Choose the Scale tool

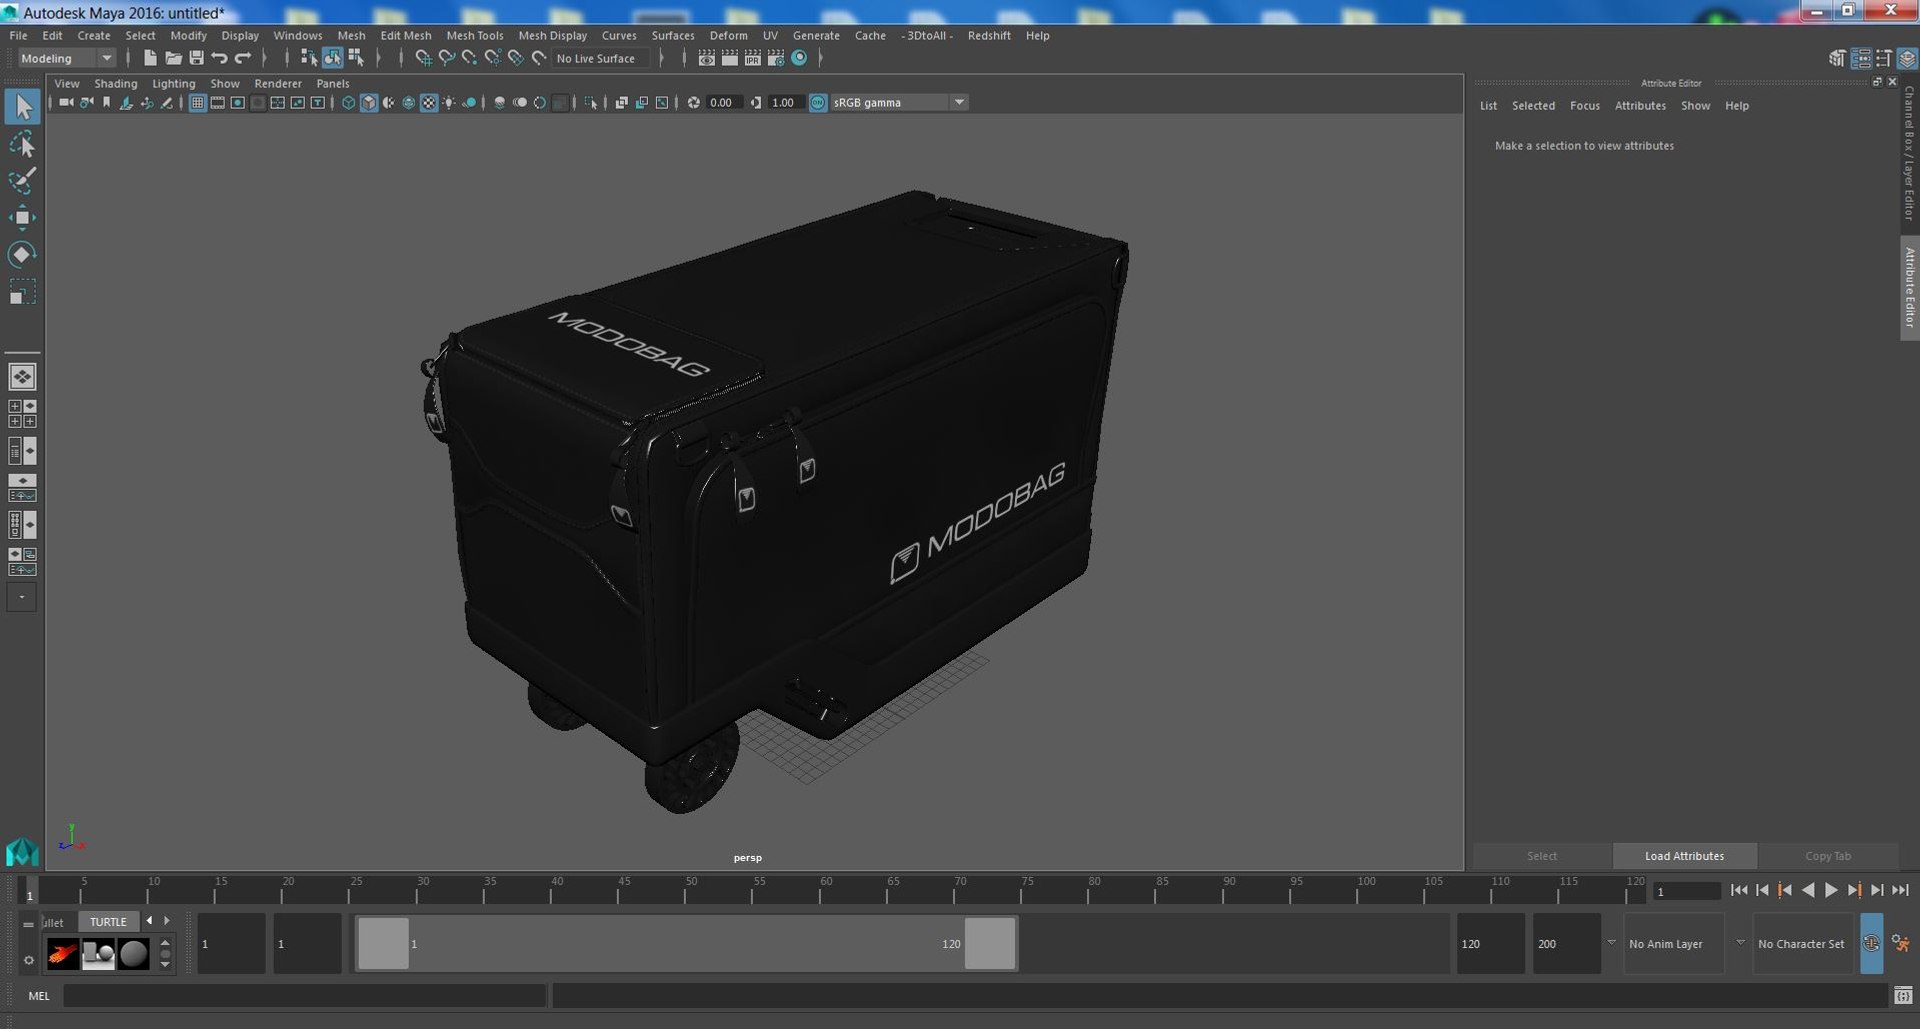coord(22,292)
